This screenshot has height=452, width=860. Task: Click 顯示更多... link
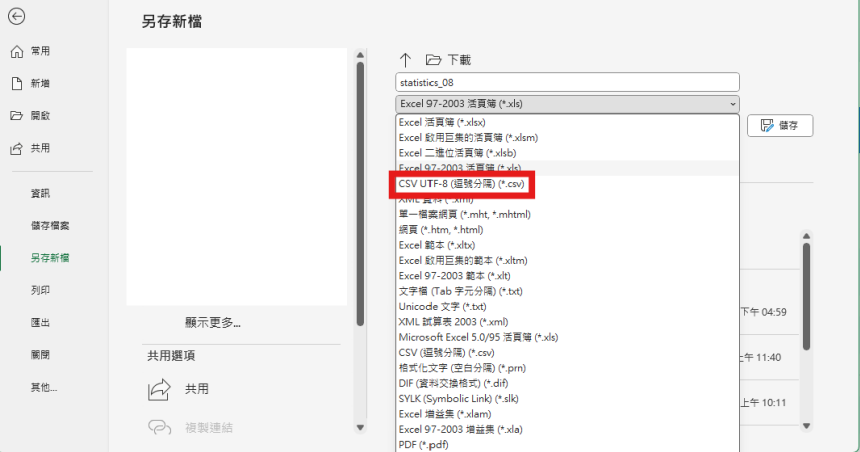[212, 322]
